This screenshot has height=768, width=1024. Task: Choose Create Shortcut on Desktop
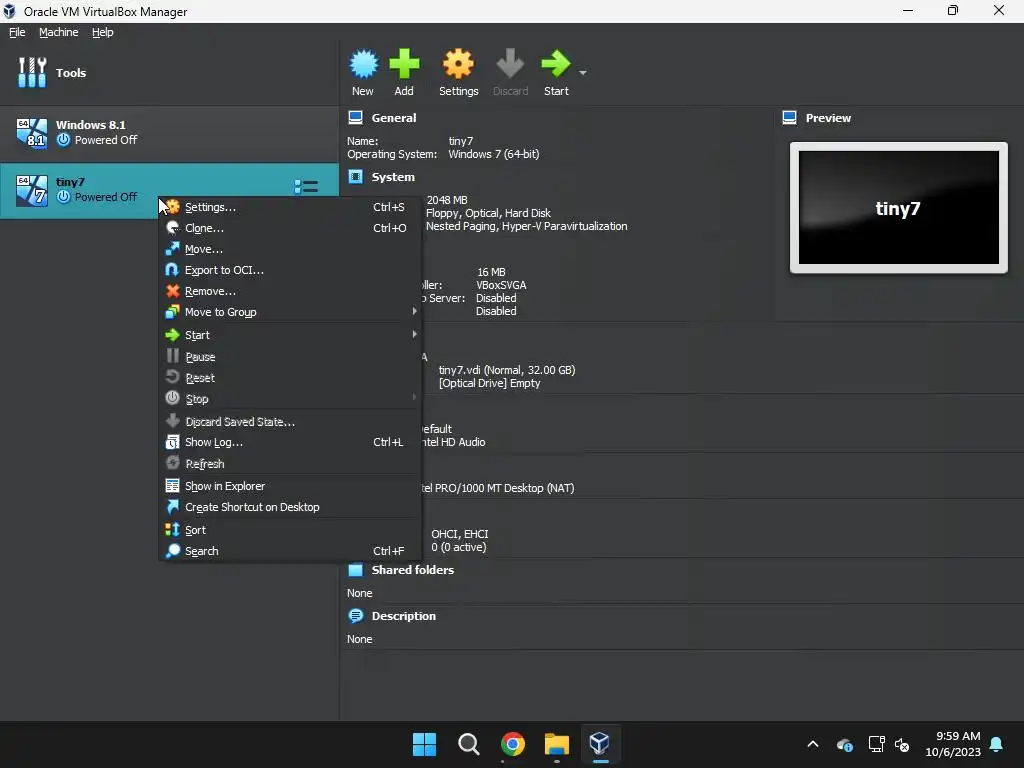click(x=289, y=507)
